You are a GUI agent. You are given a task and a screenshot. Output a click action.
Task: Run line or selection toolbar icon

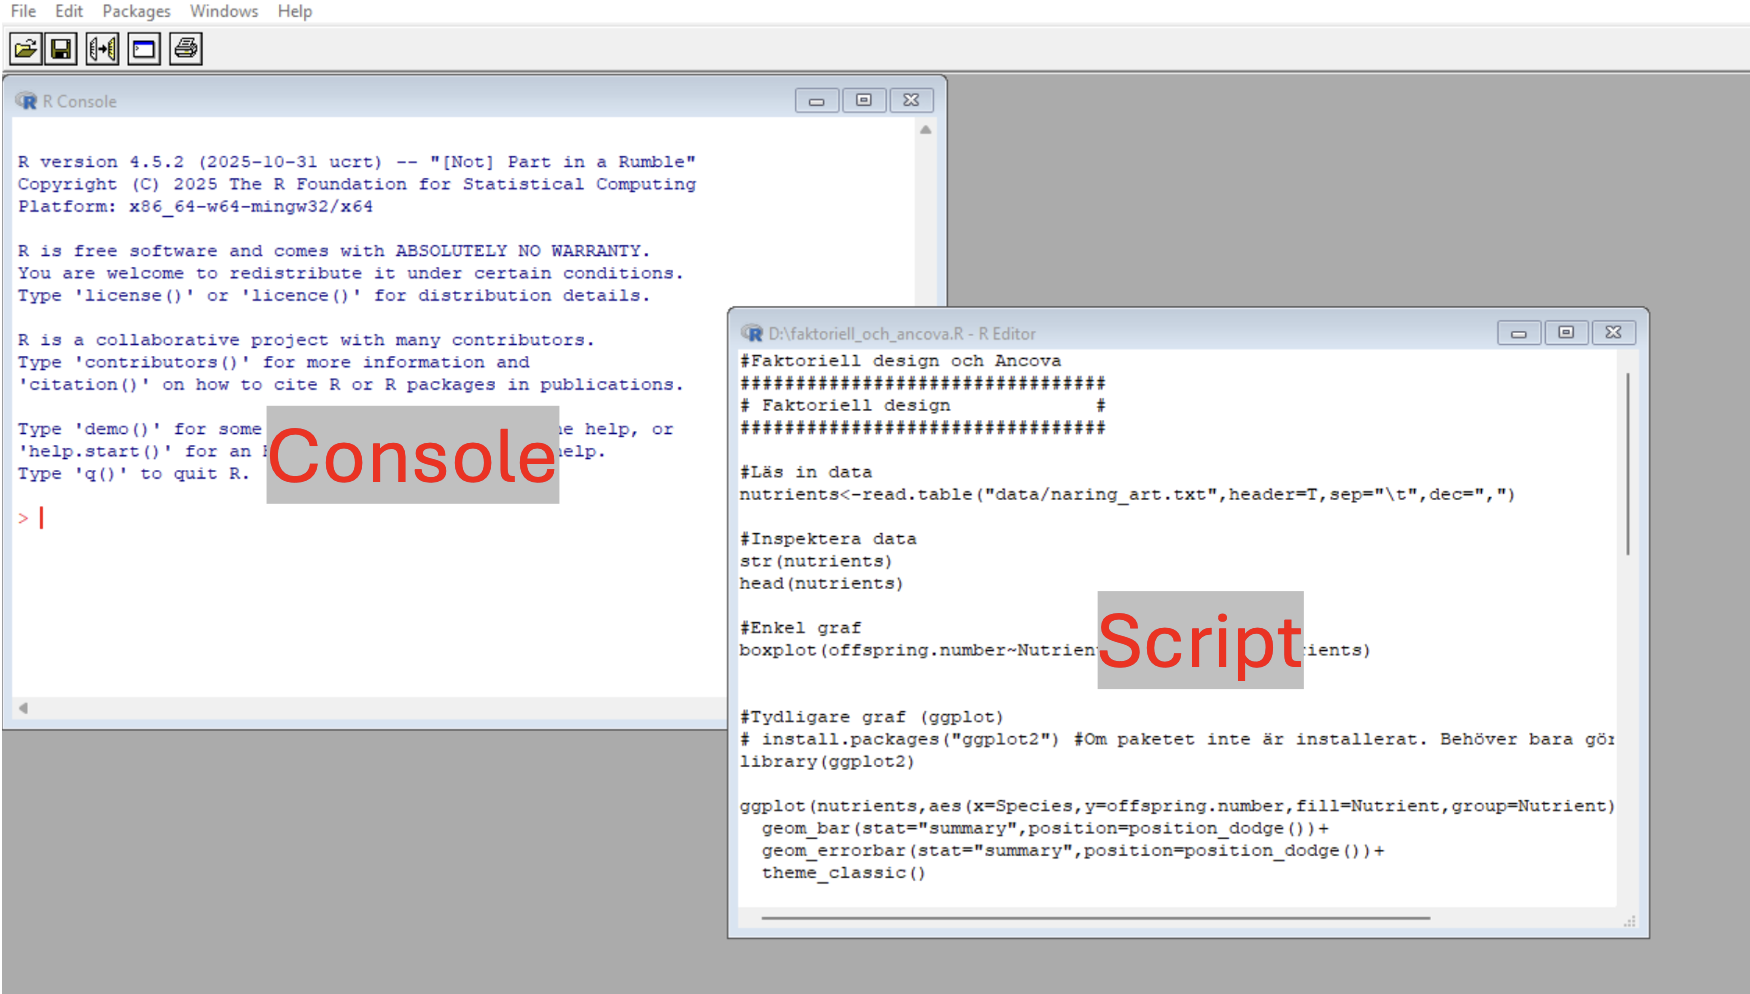click(103, 49)
